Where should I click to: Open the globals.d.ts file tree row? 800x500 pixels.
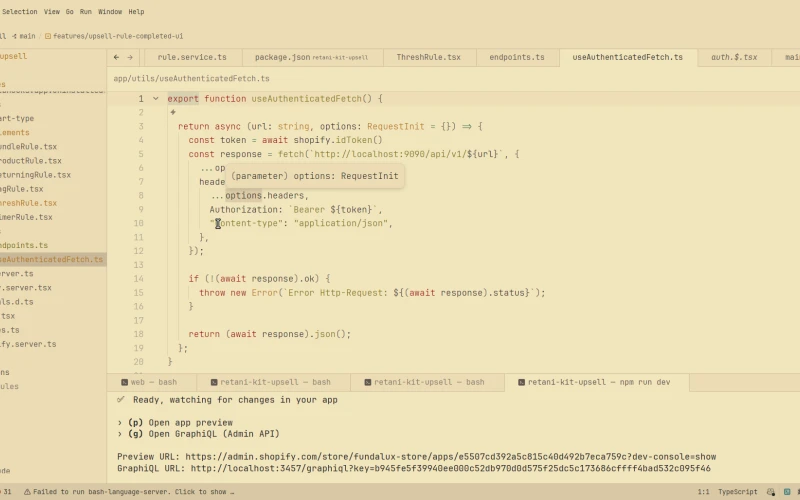click(17, 302)
